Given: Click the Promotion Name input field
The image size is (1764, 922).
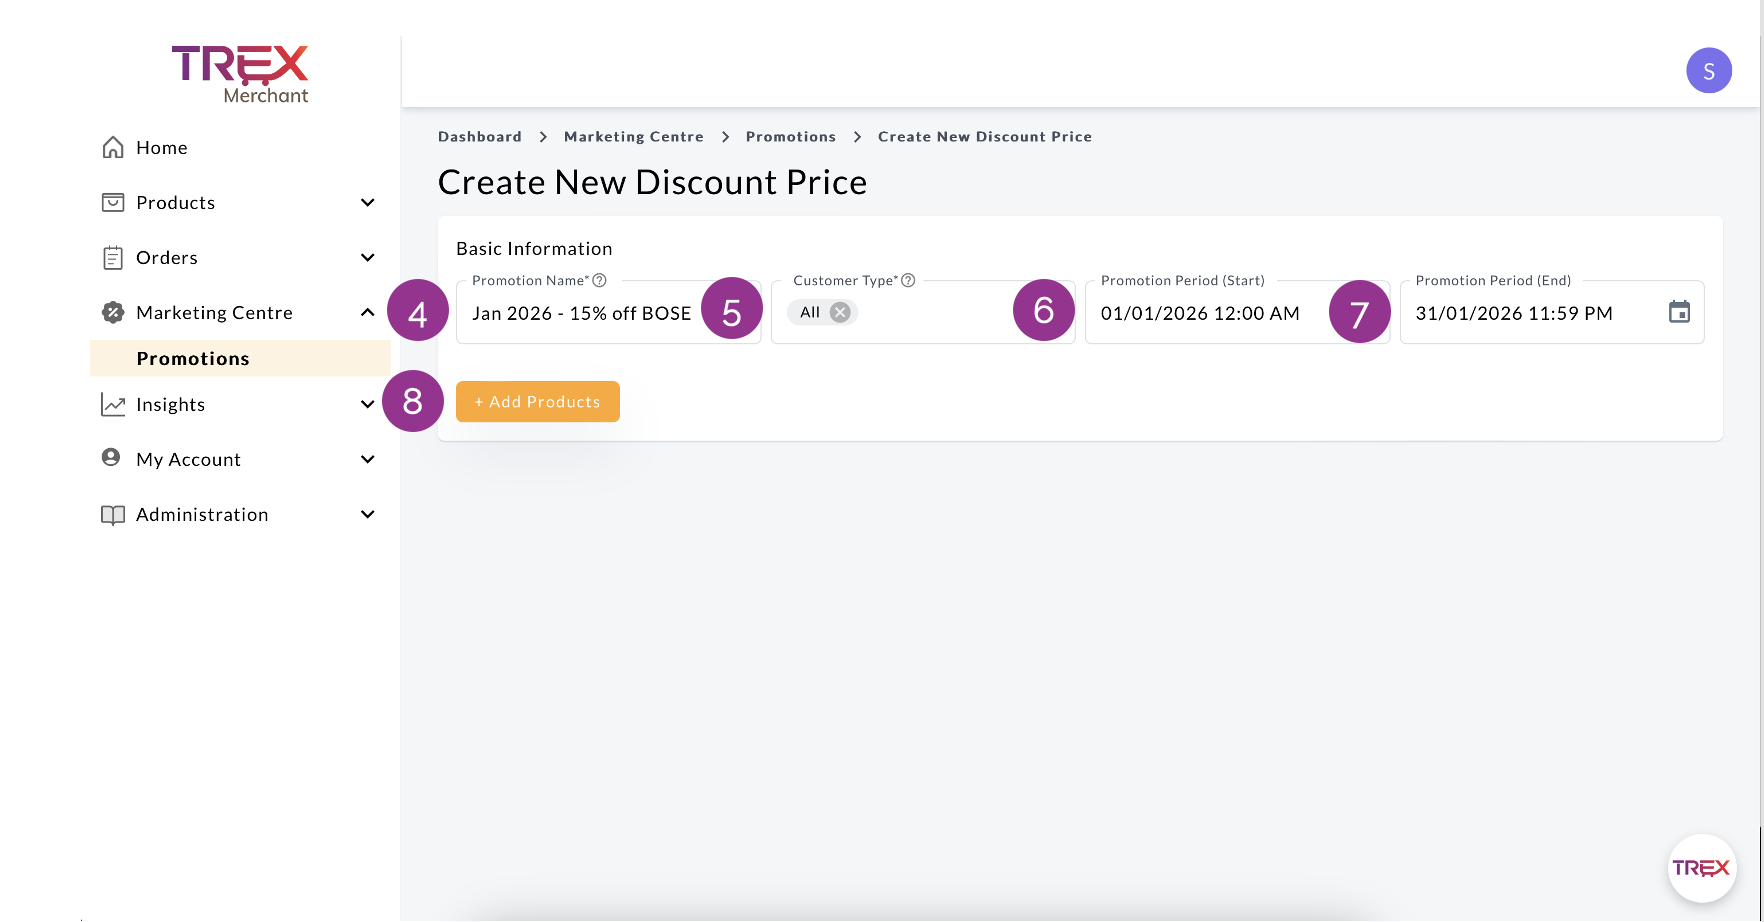Looking at the screenshot, I should coord(580,314).
